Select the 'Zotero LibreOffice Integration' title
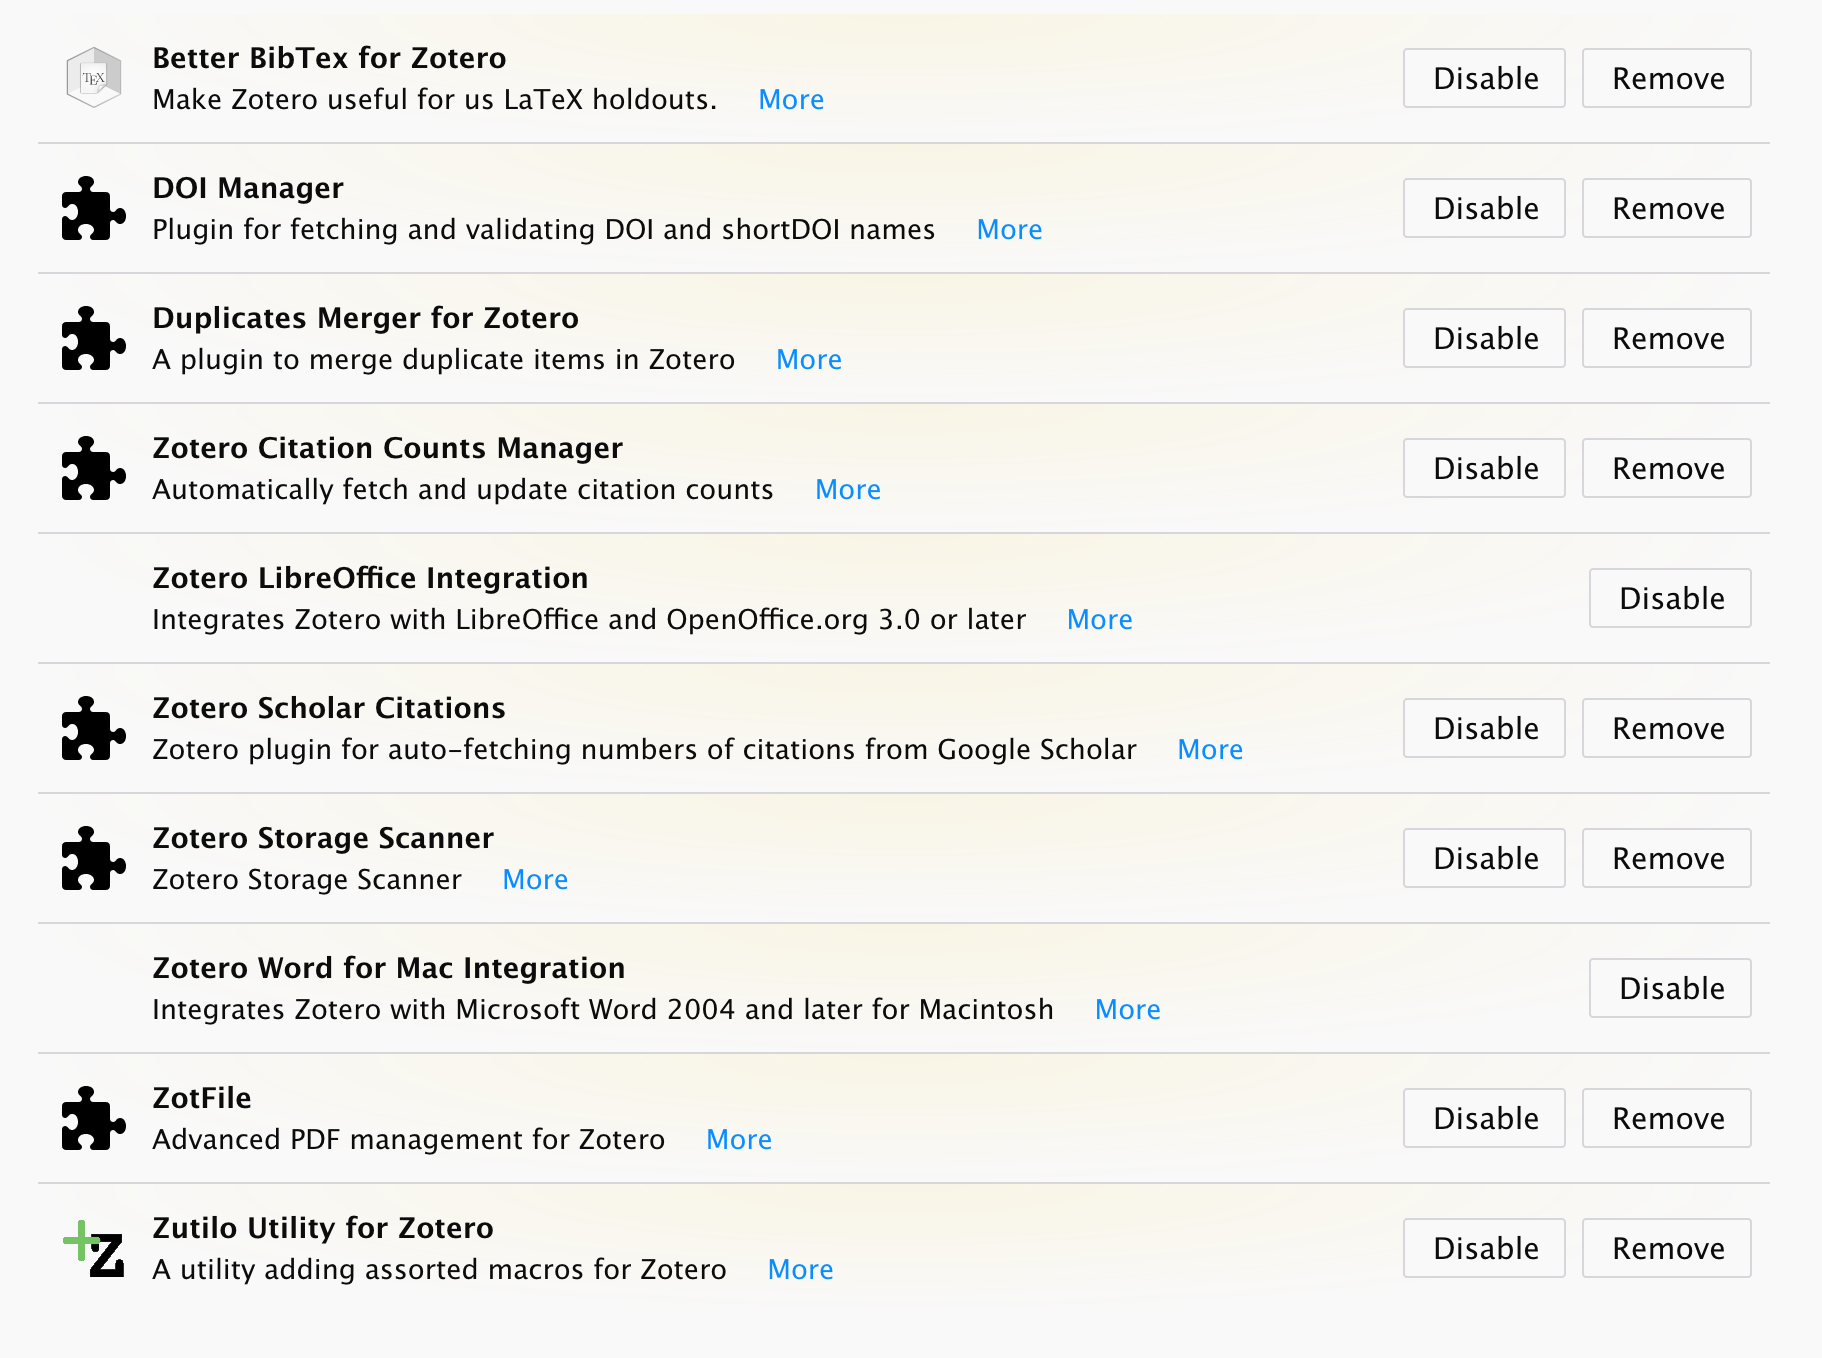The width and height of the screenshot is (1822, 1358). pos(370,578)
